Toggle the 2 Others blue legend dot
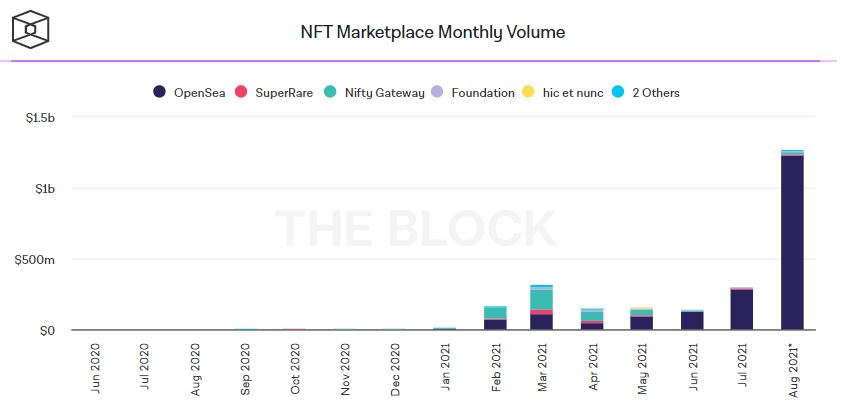841x406 pixels. (619, 92)
